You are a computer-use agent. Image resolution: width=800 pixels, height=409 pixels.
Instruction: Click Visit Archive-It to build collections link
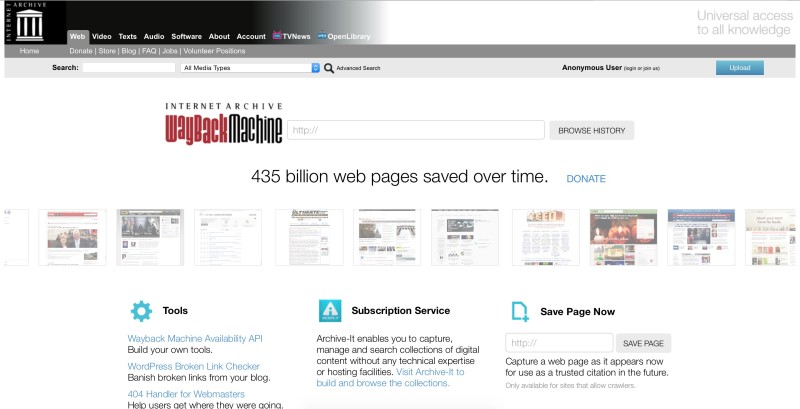tap(390, 377)
